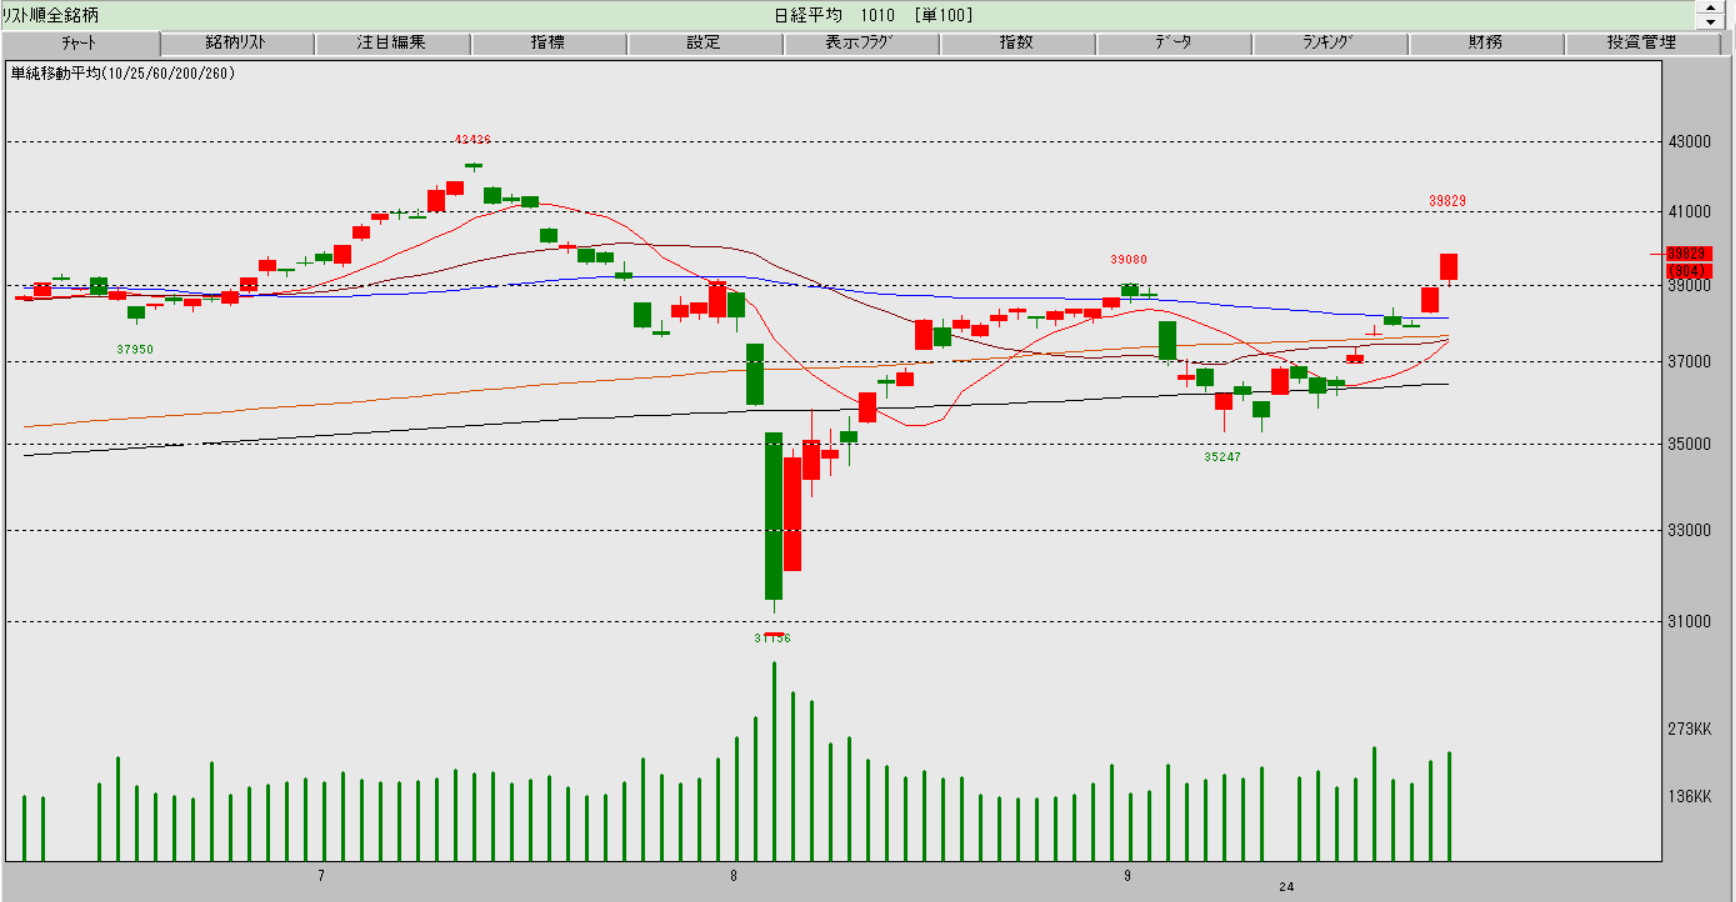Click the month 8 marker on time axis
1736x902 pixels.
(x=733, y=876)
